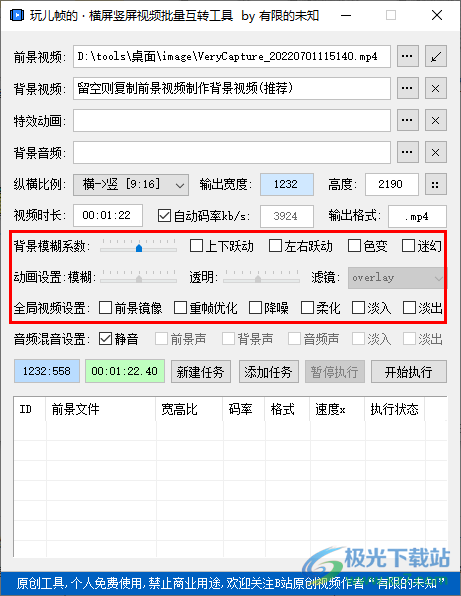Click the 新建任务 button
This screenshot has width=461, height=596.
coord(200,371)
